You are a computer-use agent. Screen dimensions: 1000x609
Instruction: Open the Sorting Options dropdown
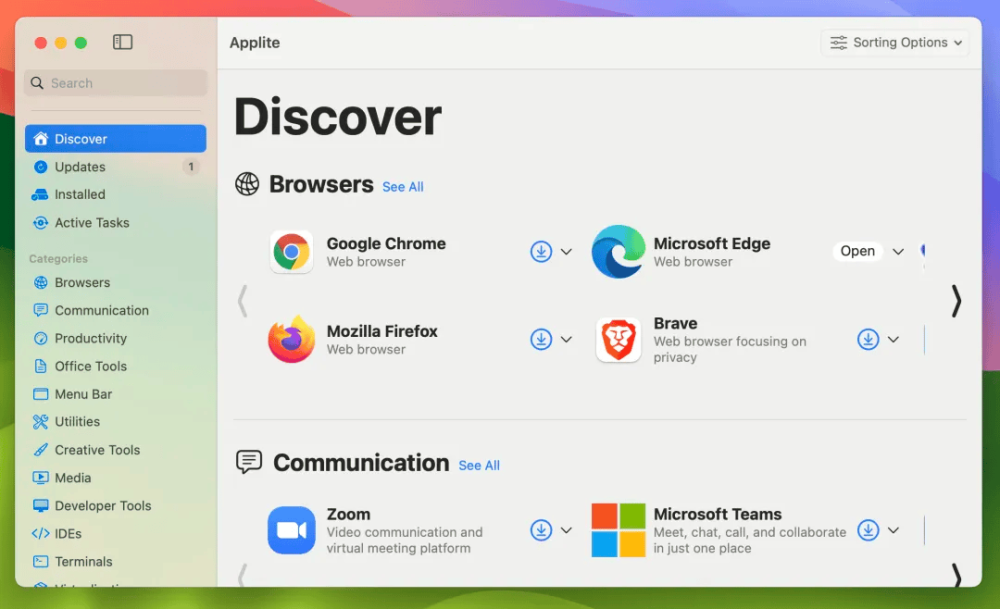[895, 43]
